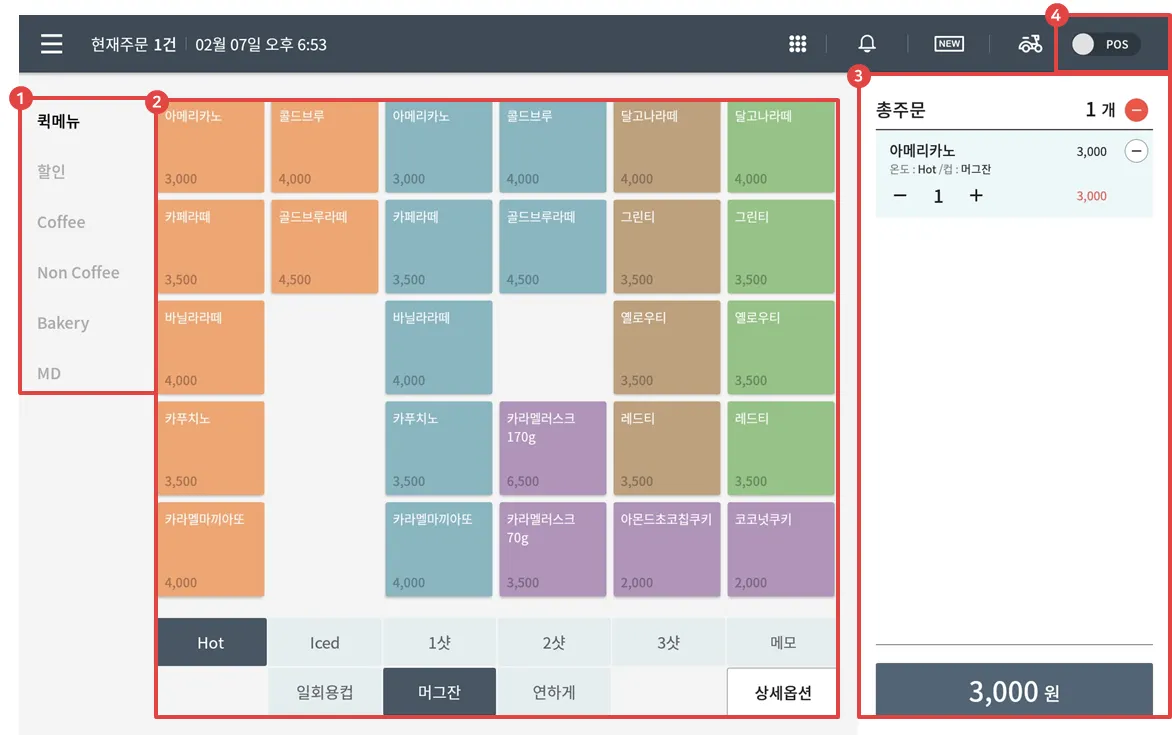Add orange 바닐라라떼 tile
Screen dimensions: 1172x735
[x=211, y=348]
